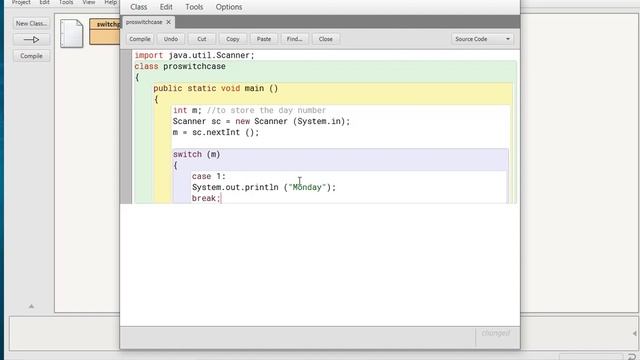Click the class proswitchcase declaration line

180,67
